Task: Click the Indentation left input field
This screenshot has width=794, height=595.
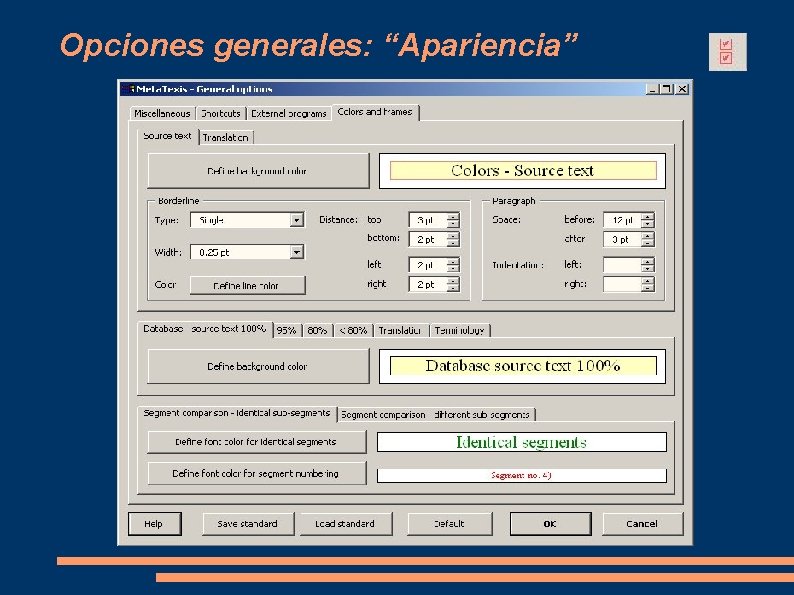Action: pos(622,265)
